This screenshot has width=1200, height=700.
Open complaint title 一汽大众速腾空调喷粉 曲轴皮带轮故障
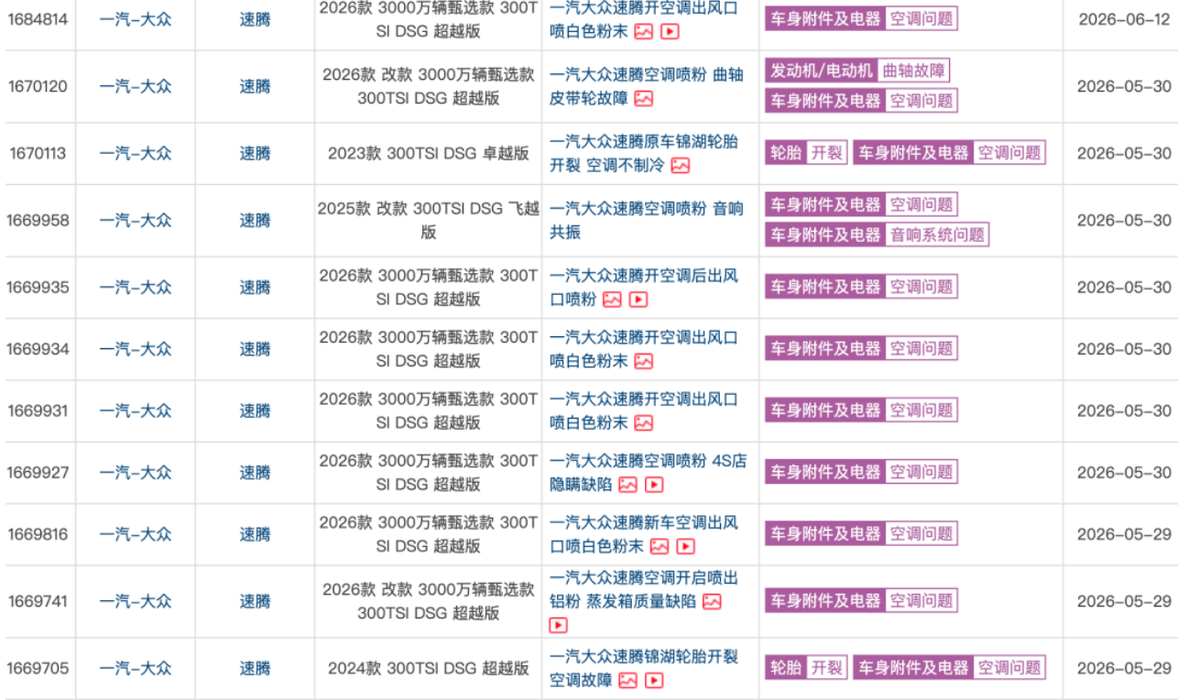point(646,86)
